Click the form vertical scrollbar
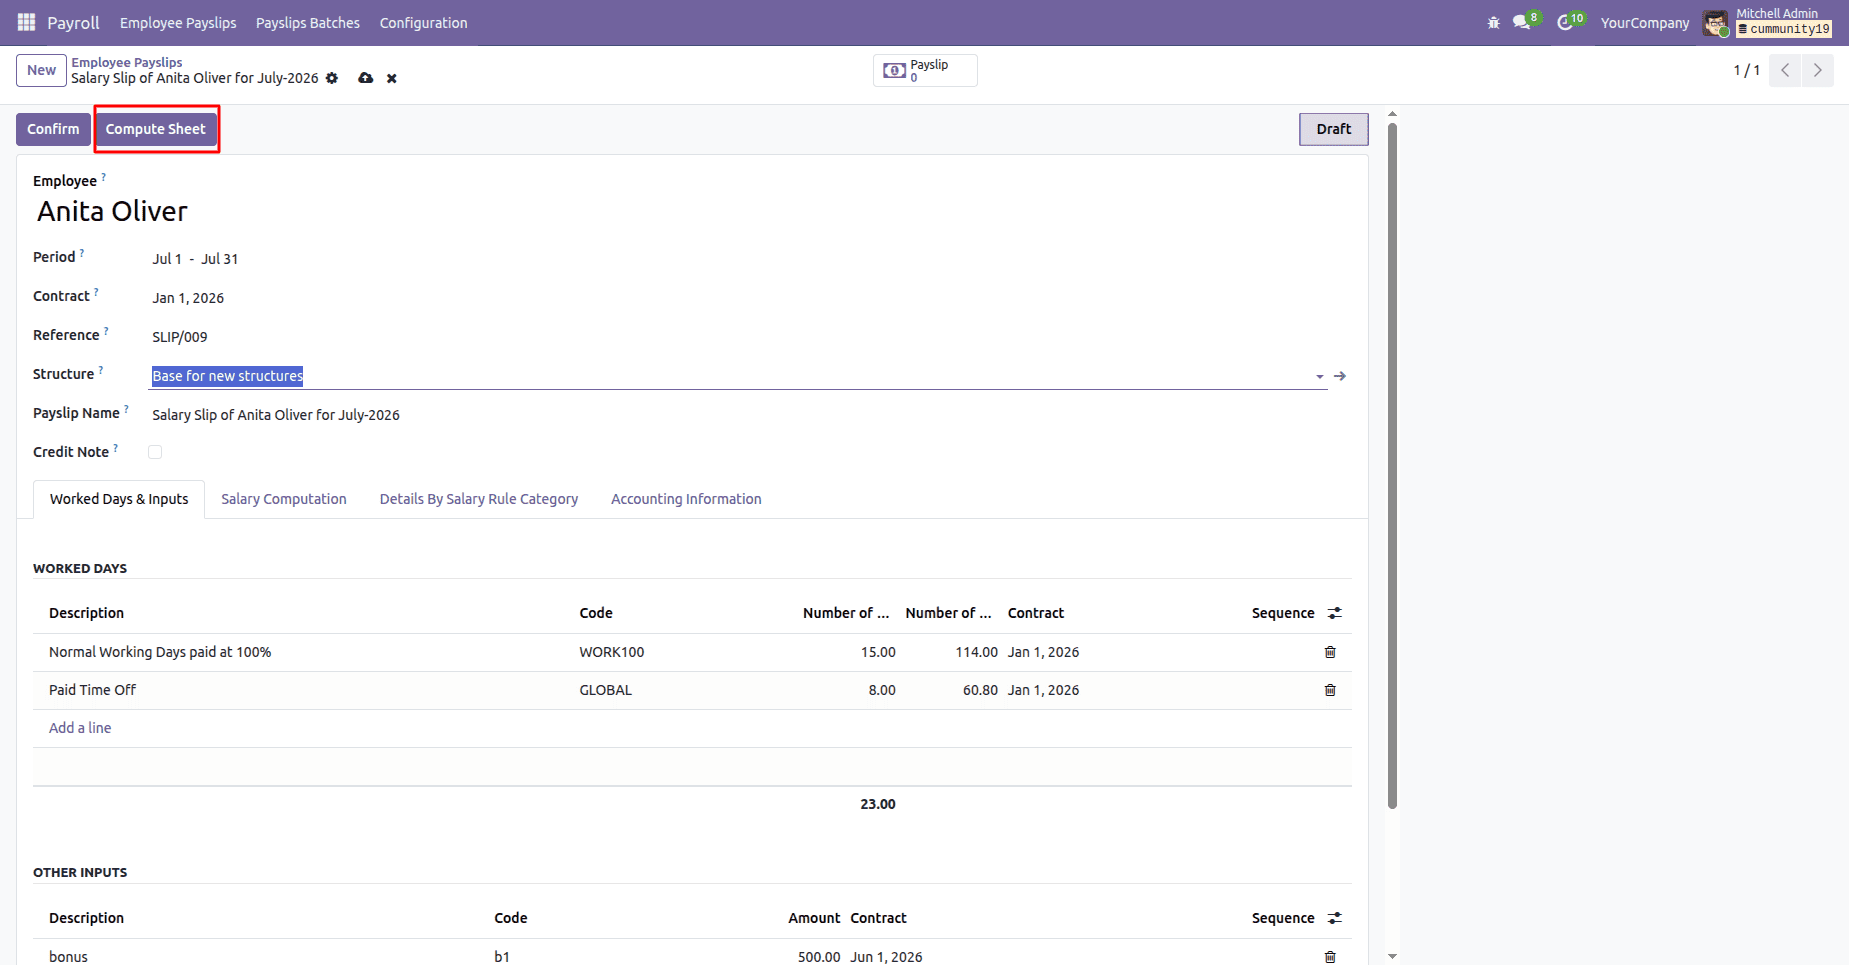Image resolution: width=1849 pixels, height=965 pixels. [1392, 465]
